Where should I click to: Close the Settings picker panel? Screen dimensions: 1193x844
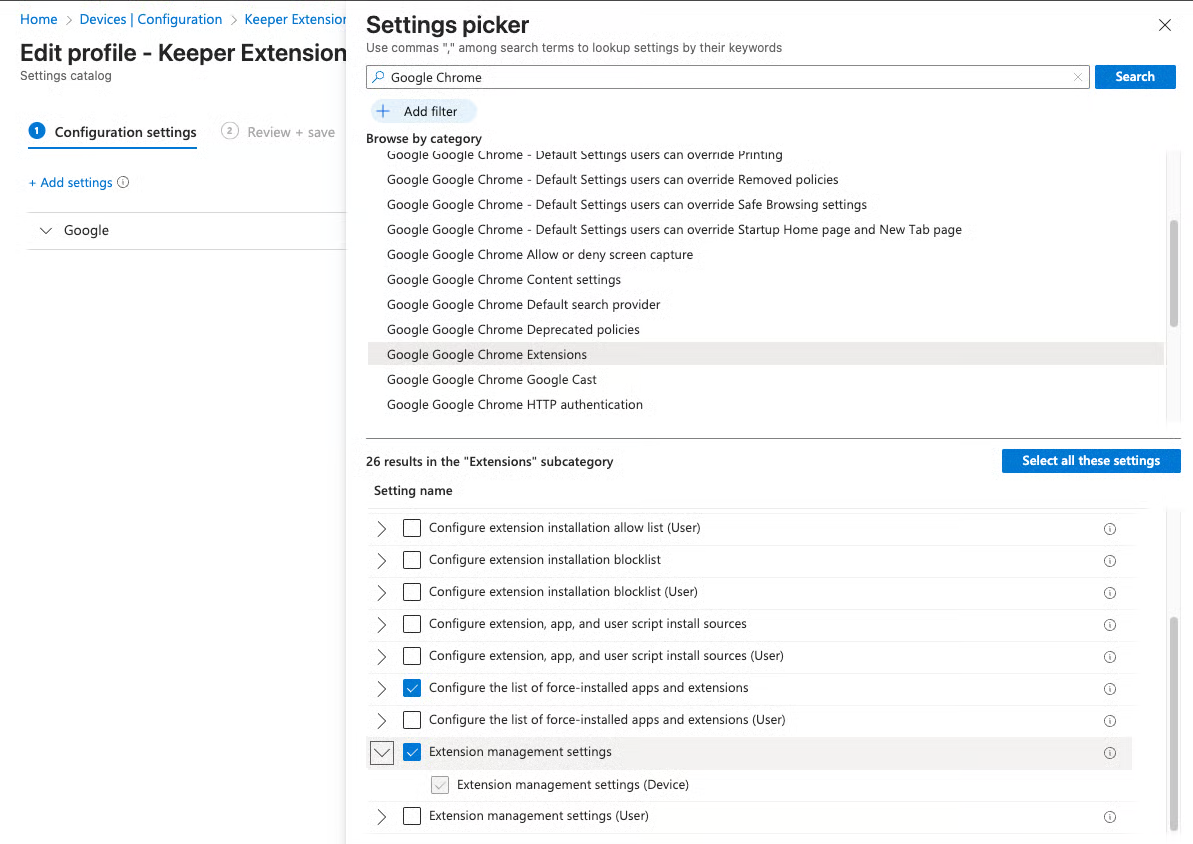(x=1164, y=26)
